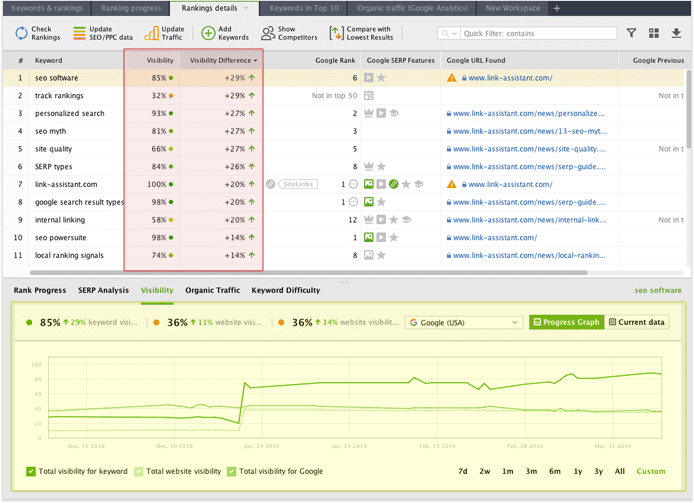
Task: Click the magnifier search icon in quick filter
Action: pyautogui.click(x=445, y=33)
